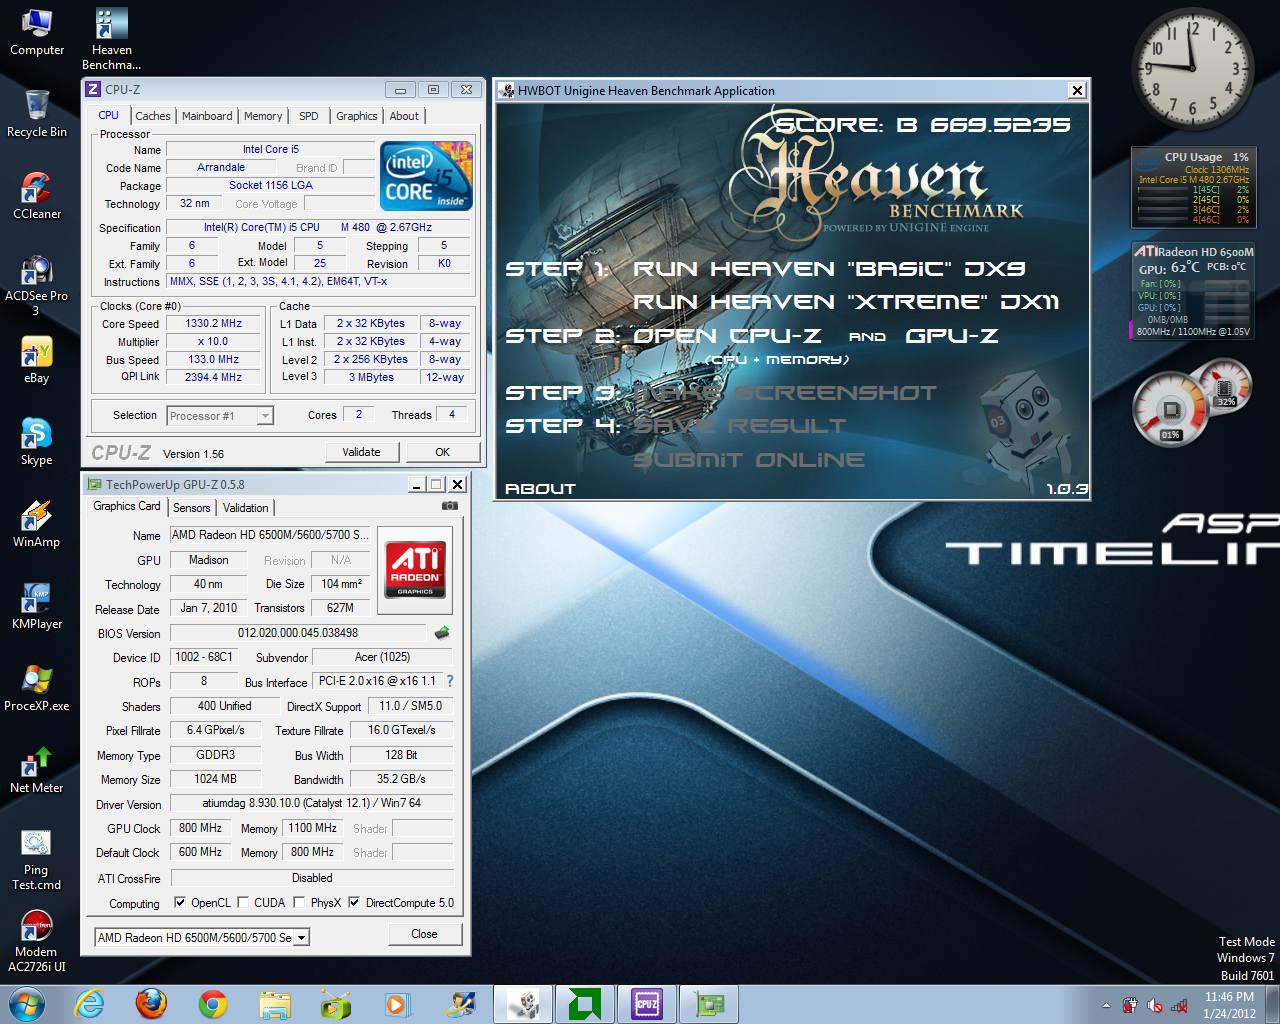Click Submit Online in Heaven window
Image resolution: width=1280 pixels, height=1024 pixels.
tap(749, 460)
